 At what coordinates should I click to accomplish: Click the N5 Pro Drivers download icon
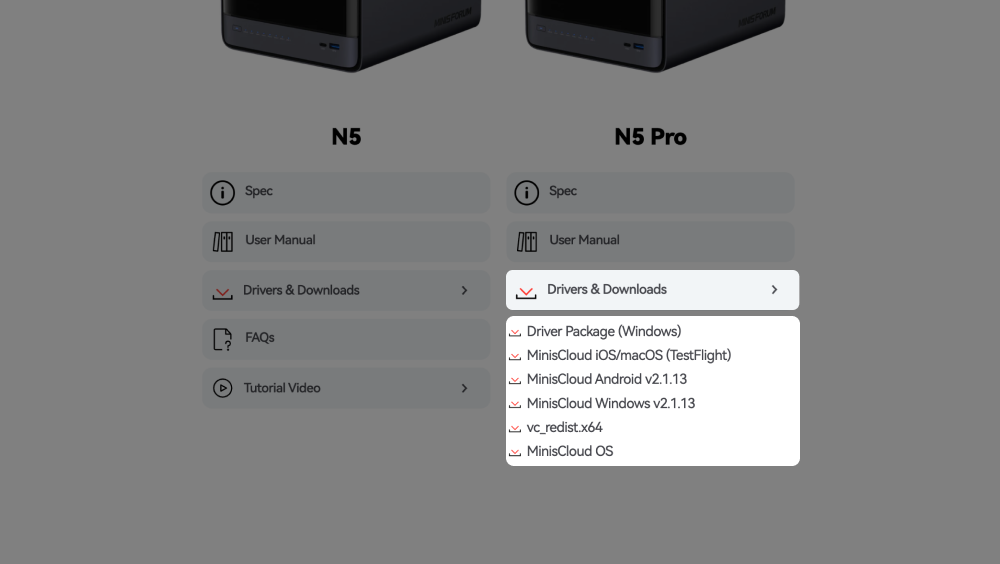click(x=525, y=291)
